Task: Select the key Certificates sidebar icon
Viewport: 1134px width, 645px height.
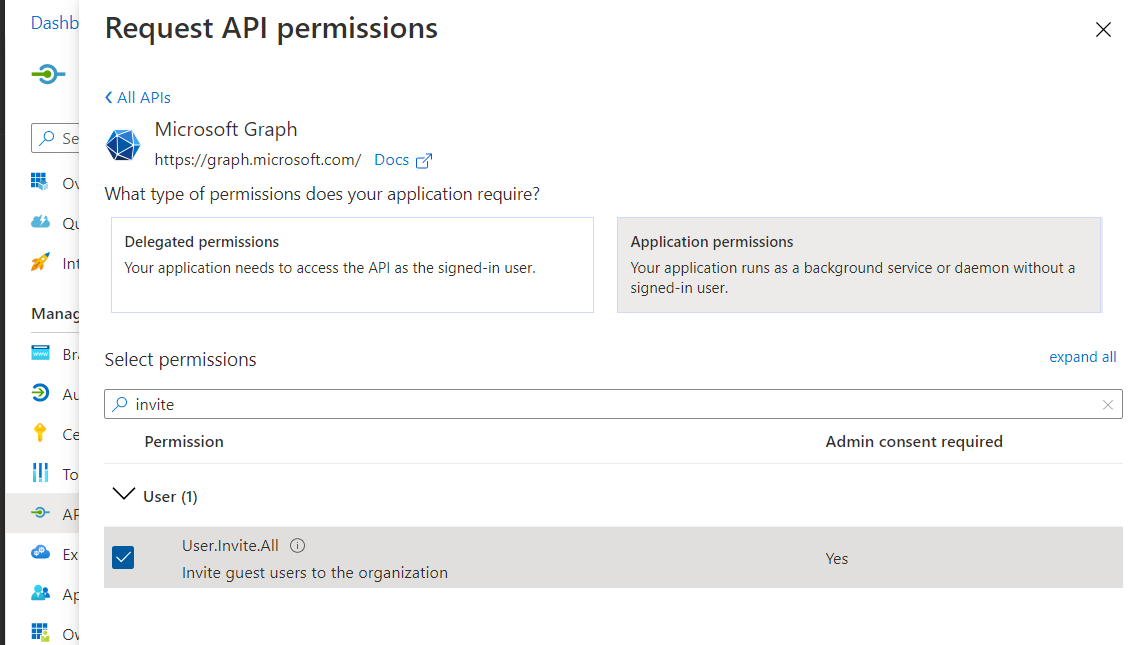Action: (x=40, y=433)
